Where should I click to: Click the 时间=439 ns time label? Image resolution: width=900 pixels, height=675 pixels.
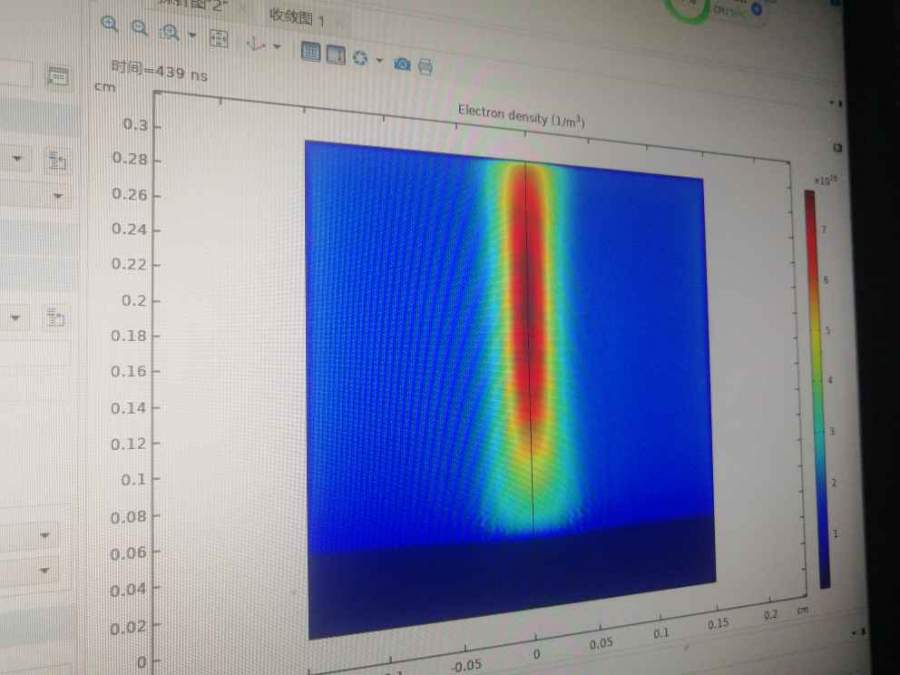point(159,71)
